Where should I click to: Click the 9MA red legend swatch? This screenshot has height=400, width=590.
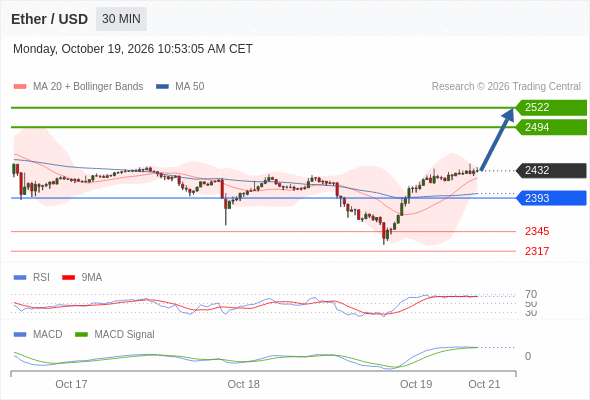[68, 278]
